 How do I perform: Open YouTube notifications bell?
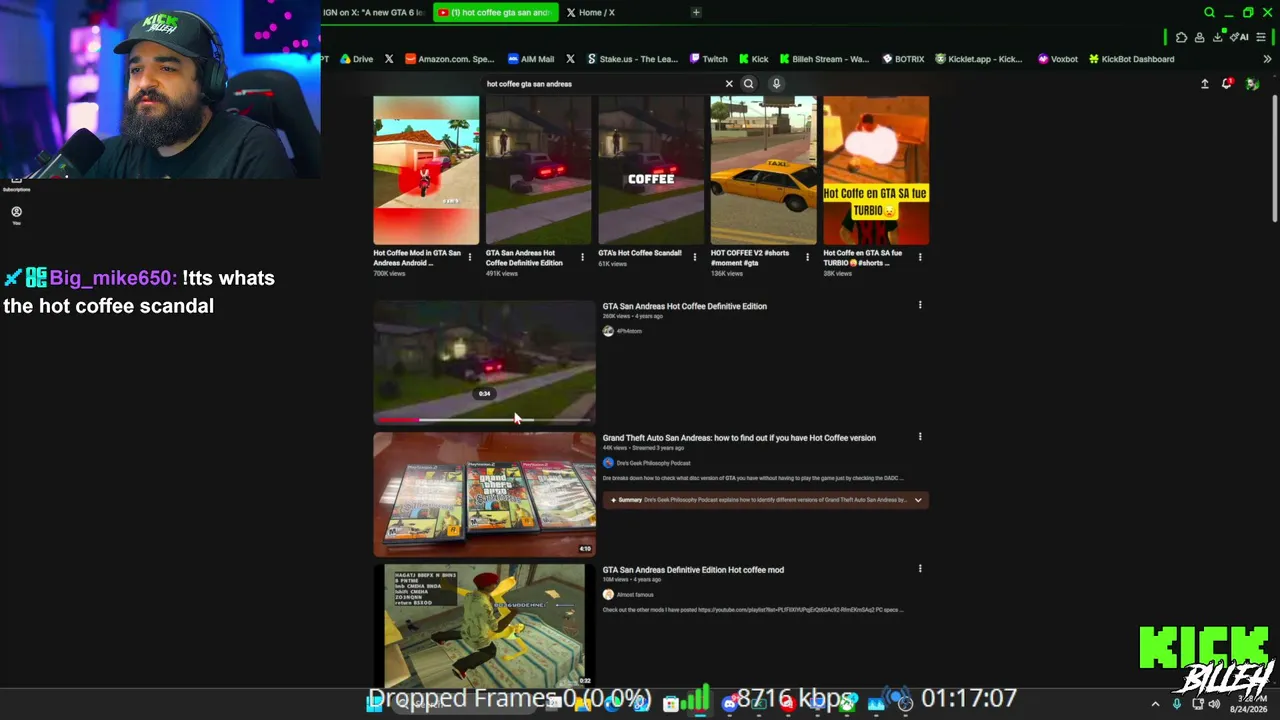click(1227, 84)
